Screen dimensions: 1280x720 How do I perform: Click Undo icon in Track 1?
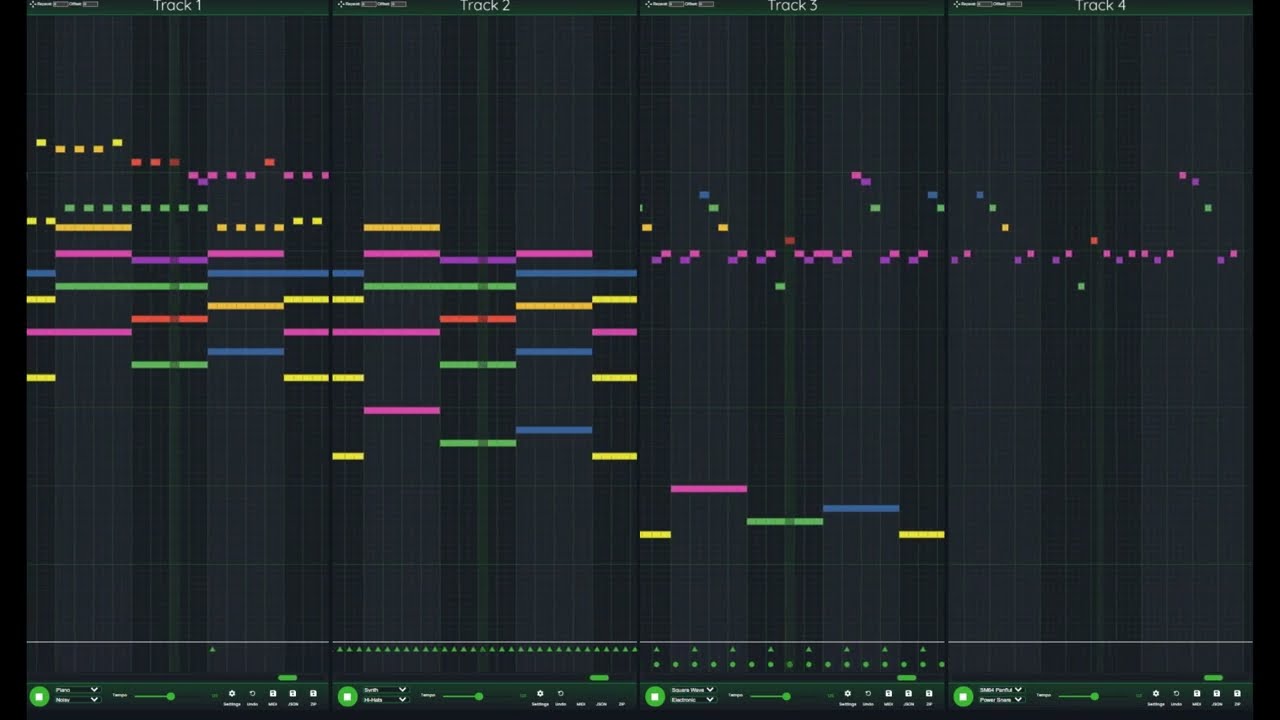252,693
